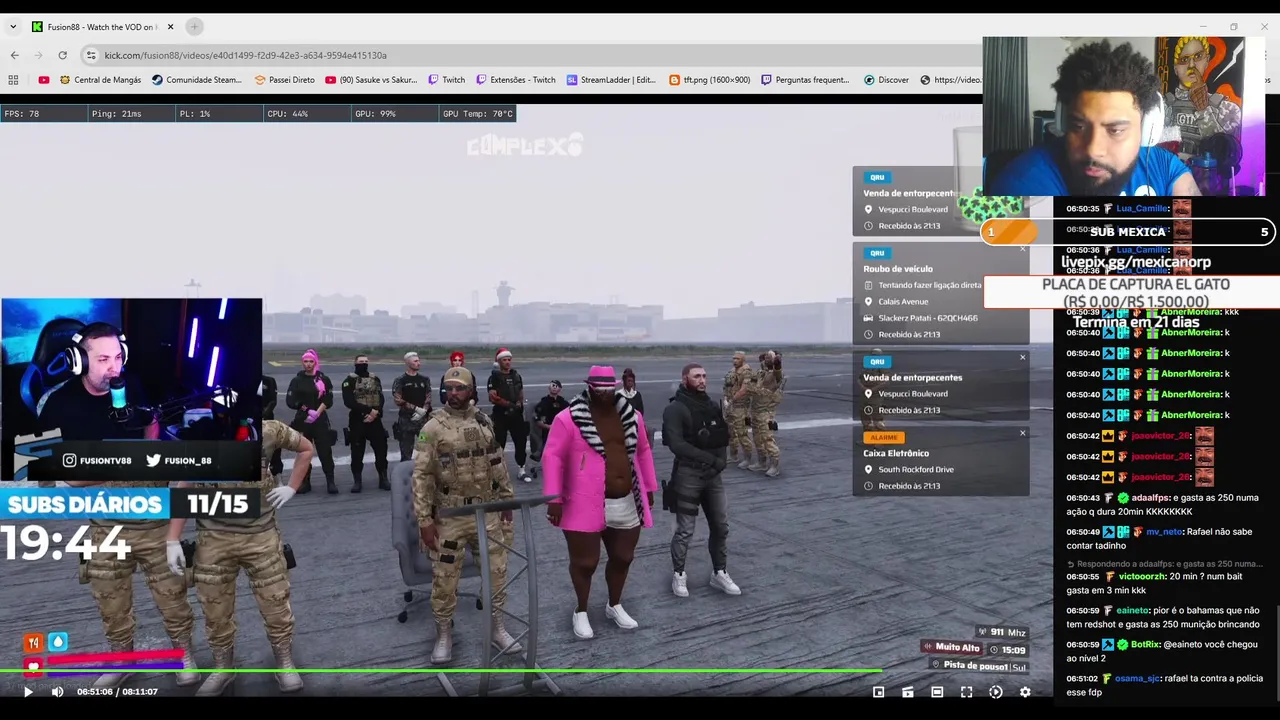Click the SUB MEXICA goal progress bar

pyautogui.click(x=1128, y=232)
